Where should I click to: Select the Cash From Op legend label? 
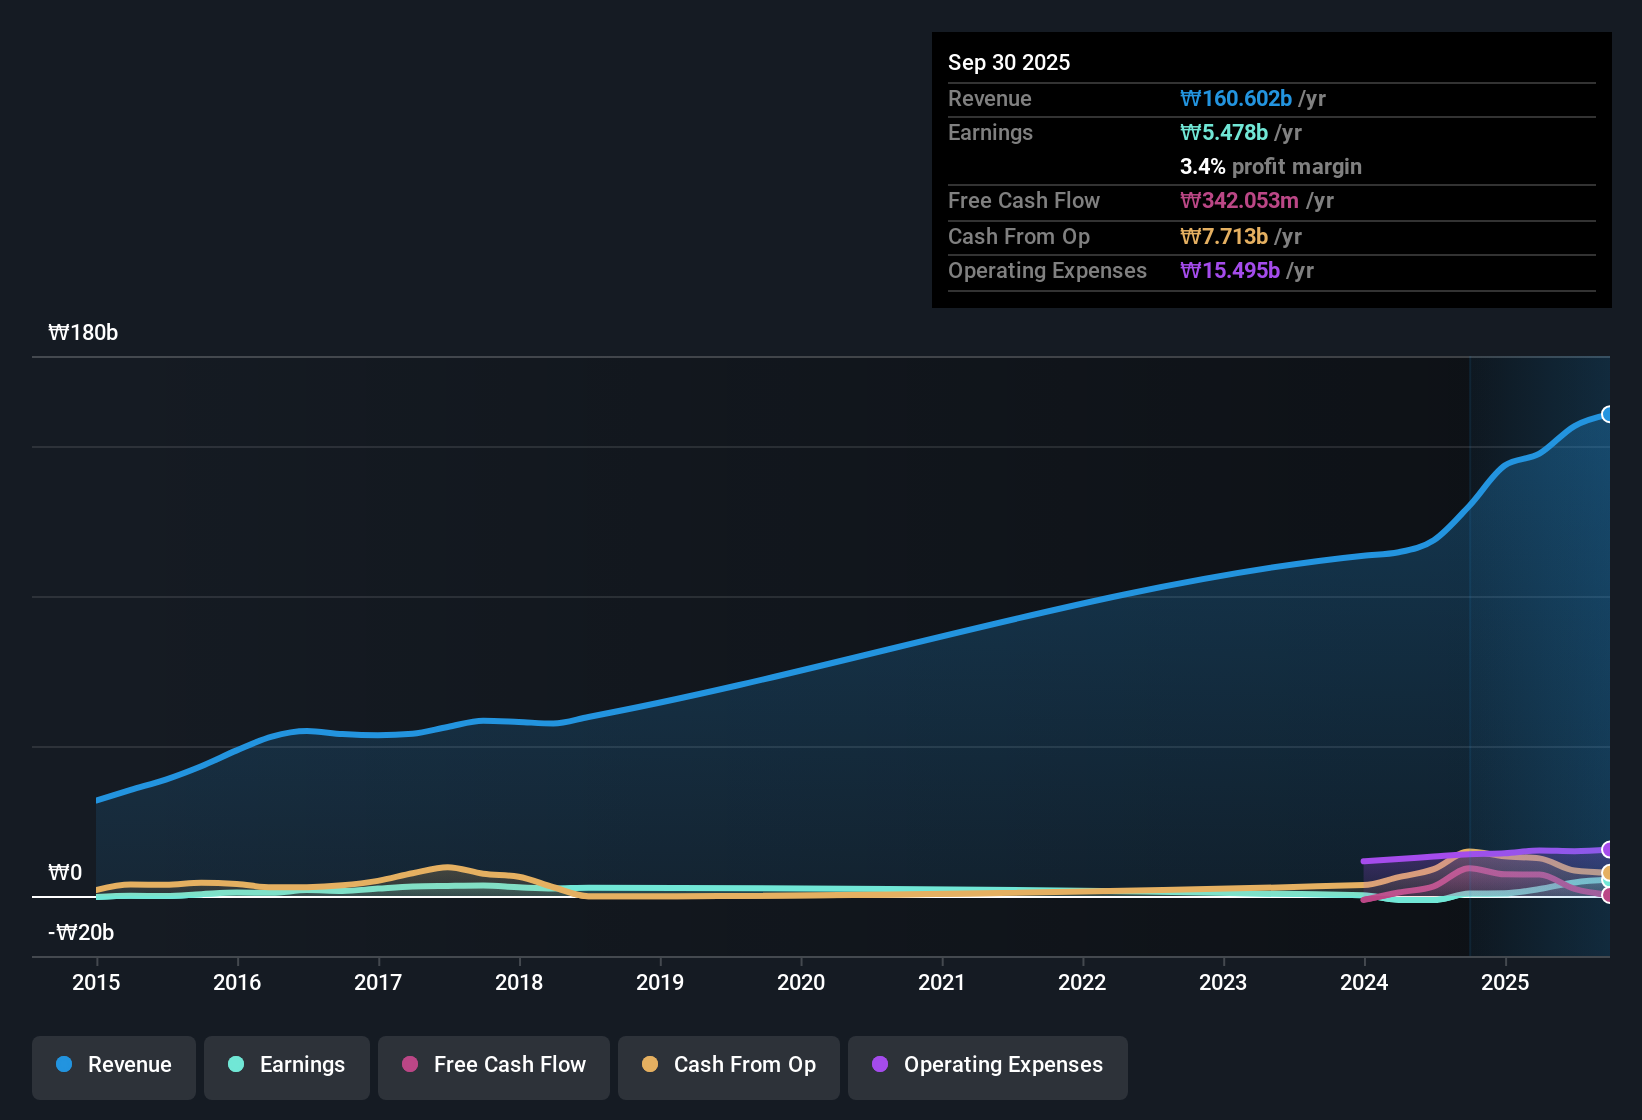tap(744, 1065)
